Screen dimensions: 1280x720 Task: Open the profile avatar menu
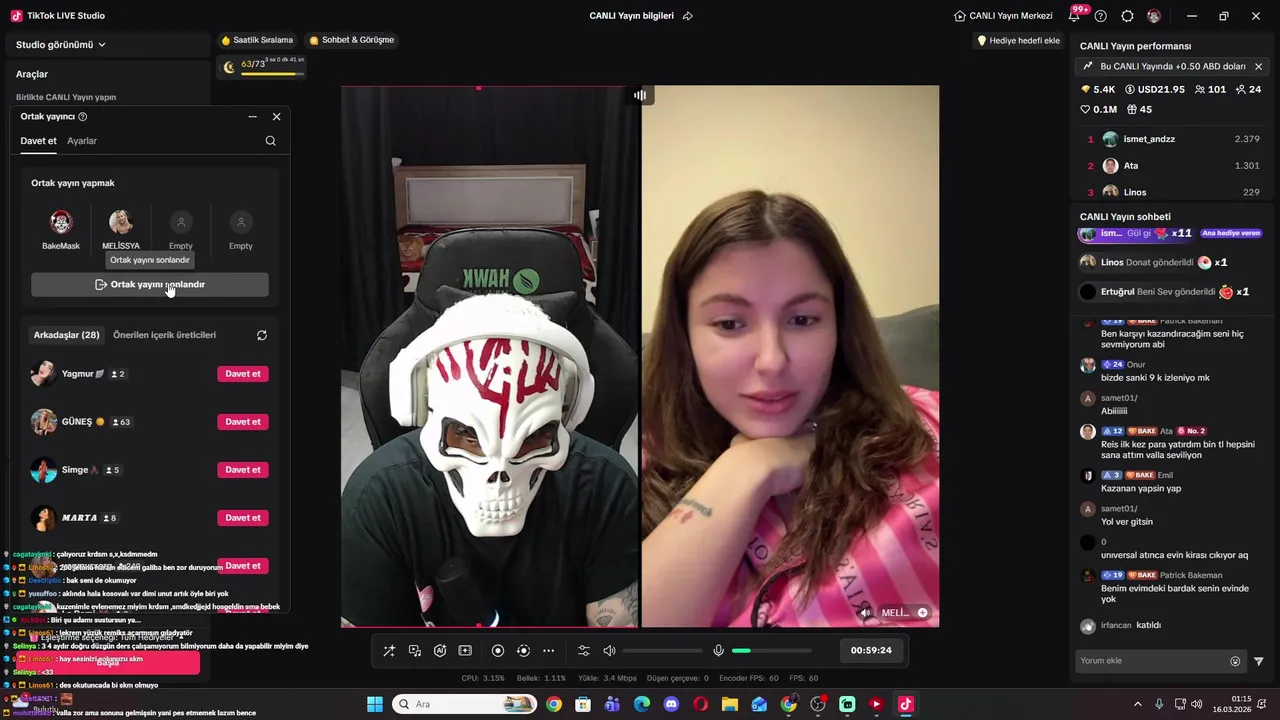(x=1154, y=16)
